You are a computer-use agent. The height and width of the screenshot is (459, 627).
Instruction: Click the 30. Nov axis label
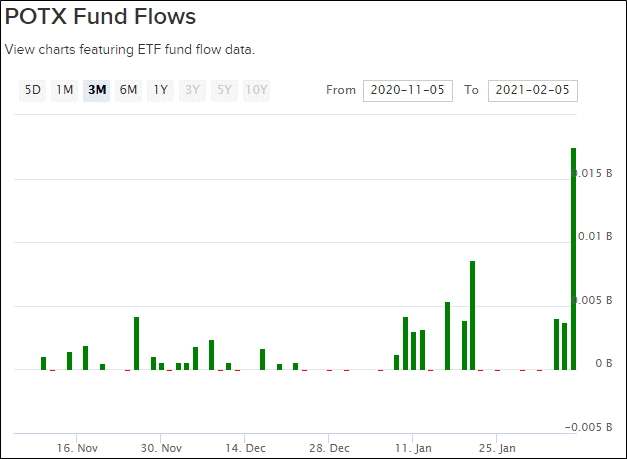(x=161, y=448)
